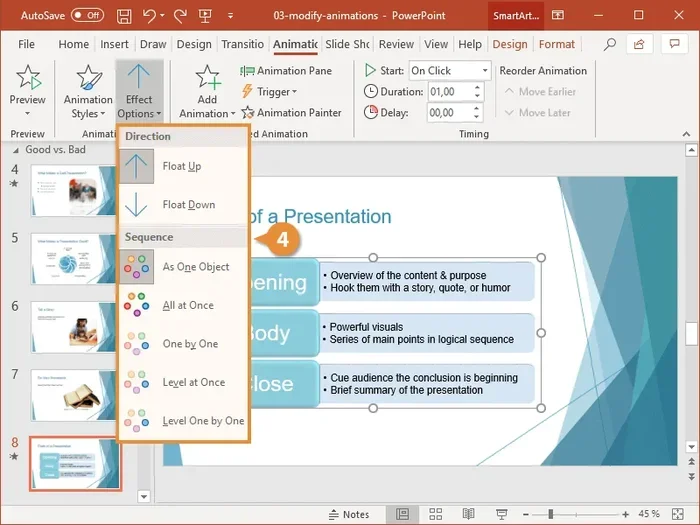Click the Save icon in title bar
The width and height of the screenshot is (700, 525).
(x=124, y=16)
